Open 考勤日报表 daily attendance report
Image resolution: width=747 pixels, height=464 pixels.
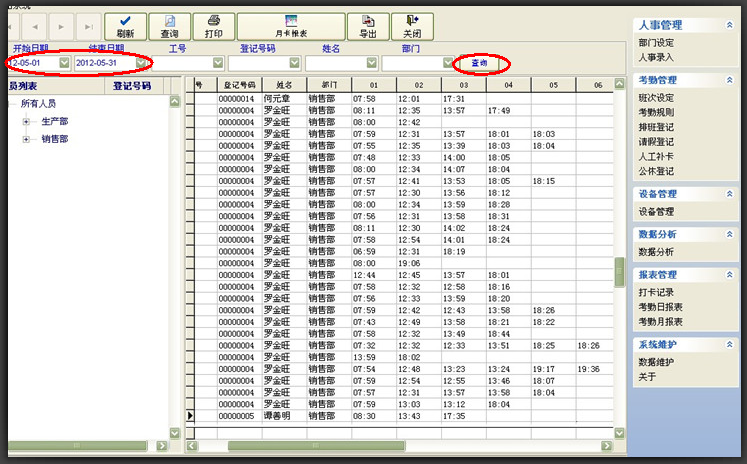[660, 307]
